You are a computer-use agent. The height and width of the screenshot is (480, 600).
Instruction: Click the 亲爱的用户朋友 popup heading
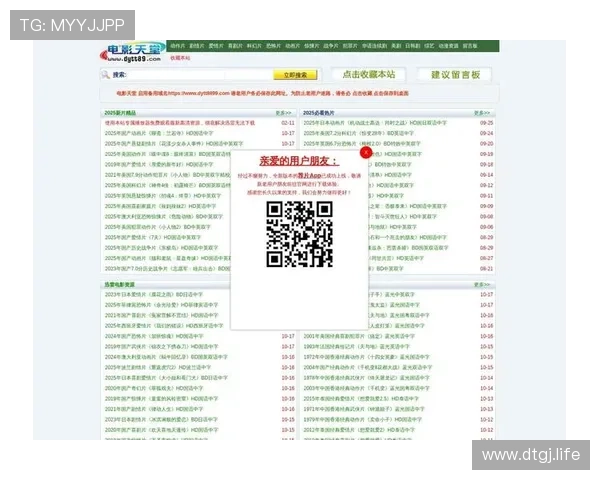point(299,161)
